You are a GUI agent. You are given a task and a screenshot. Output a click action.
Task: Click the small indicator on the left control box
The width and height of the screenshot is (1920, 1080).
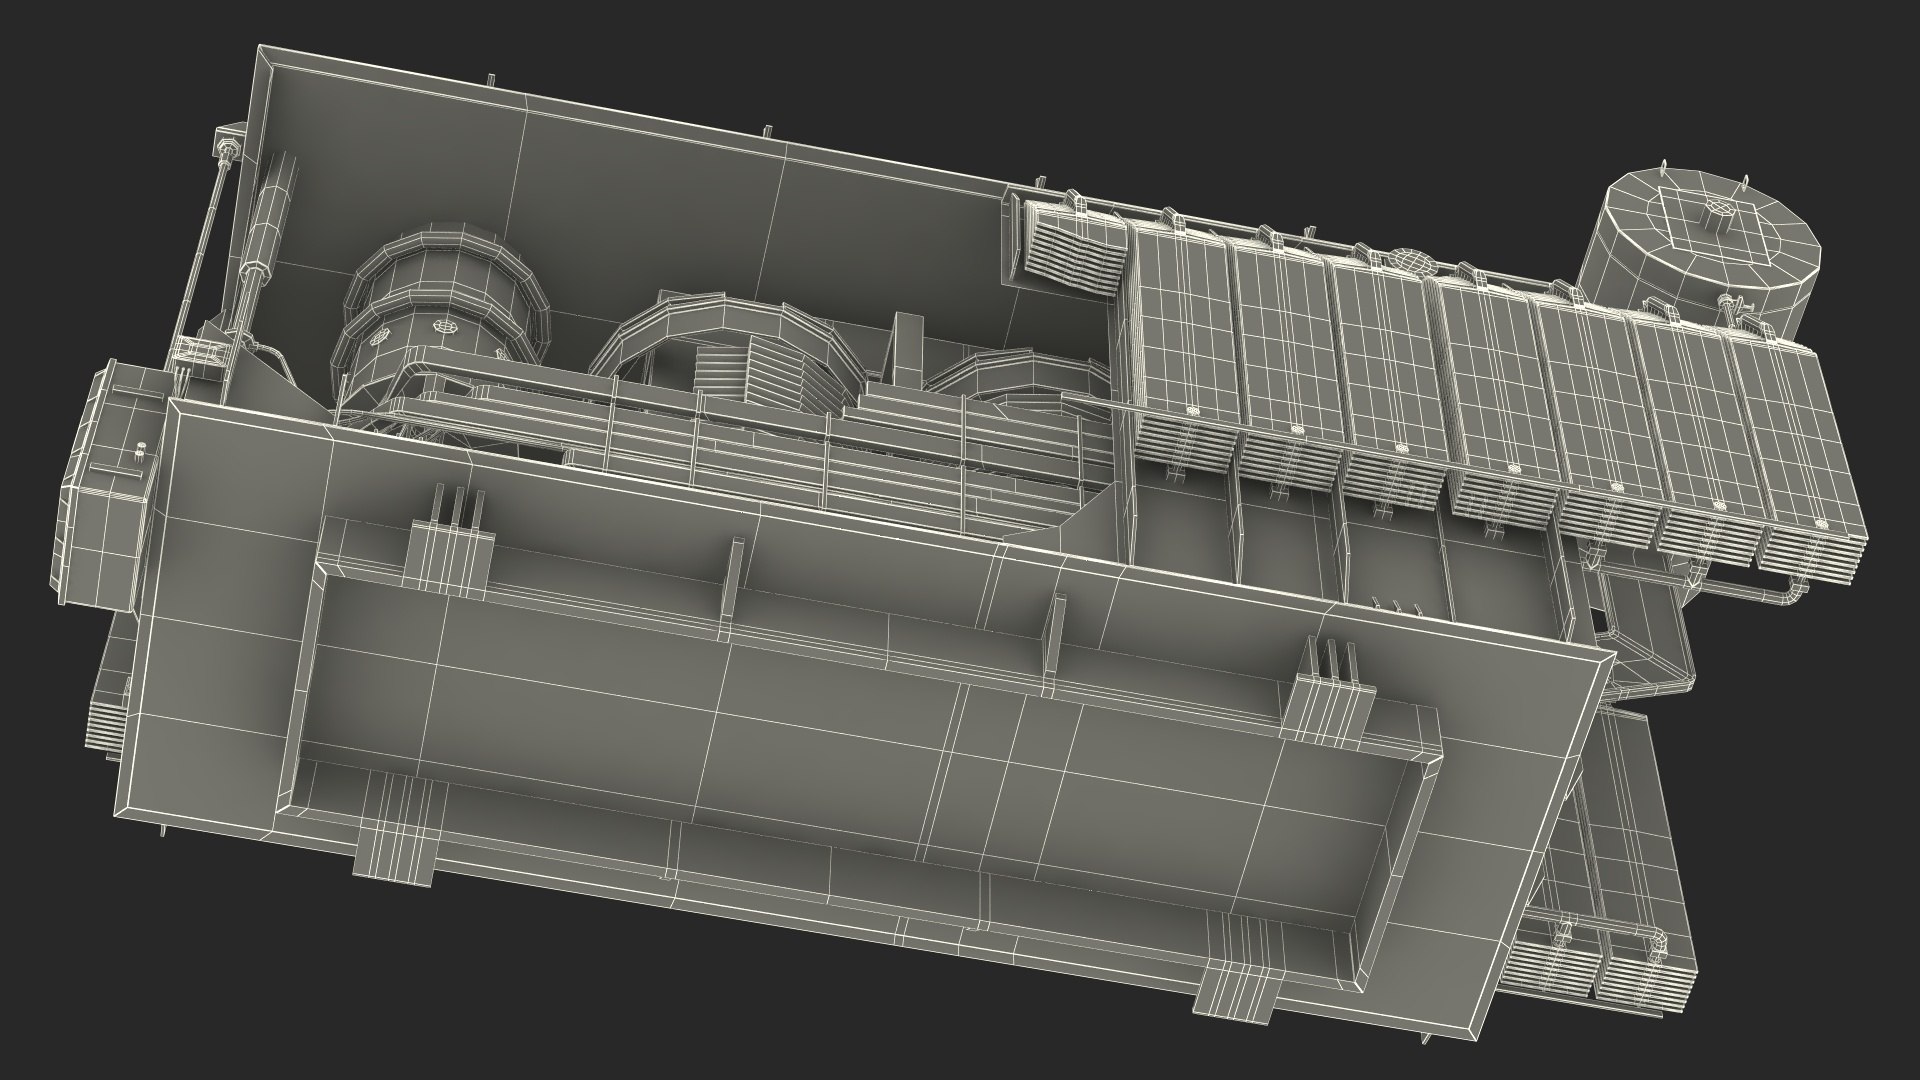tap(139, 449)
